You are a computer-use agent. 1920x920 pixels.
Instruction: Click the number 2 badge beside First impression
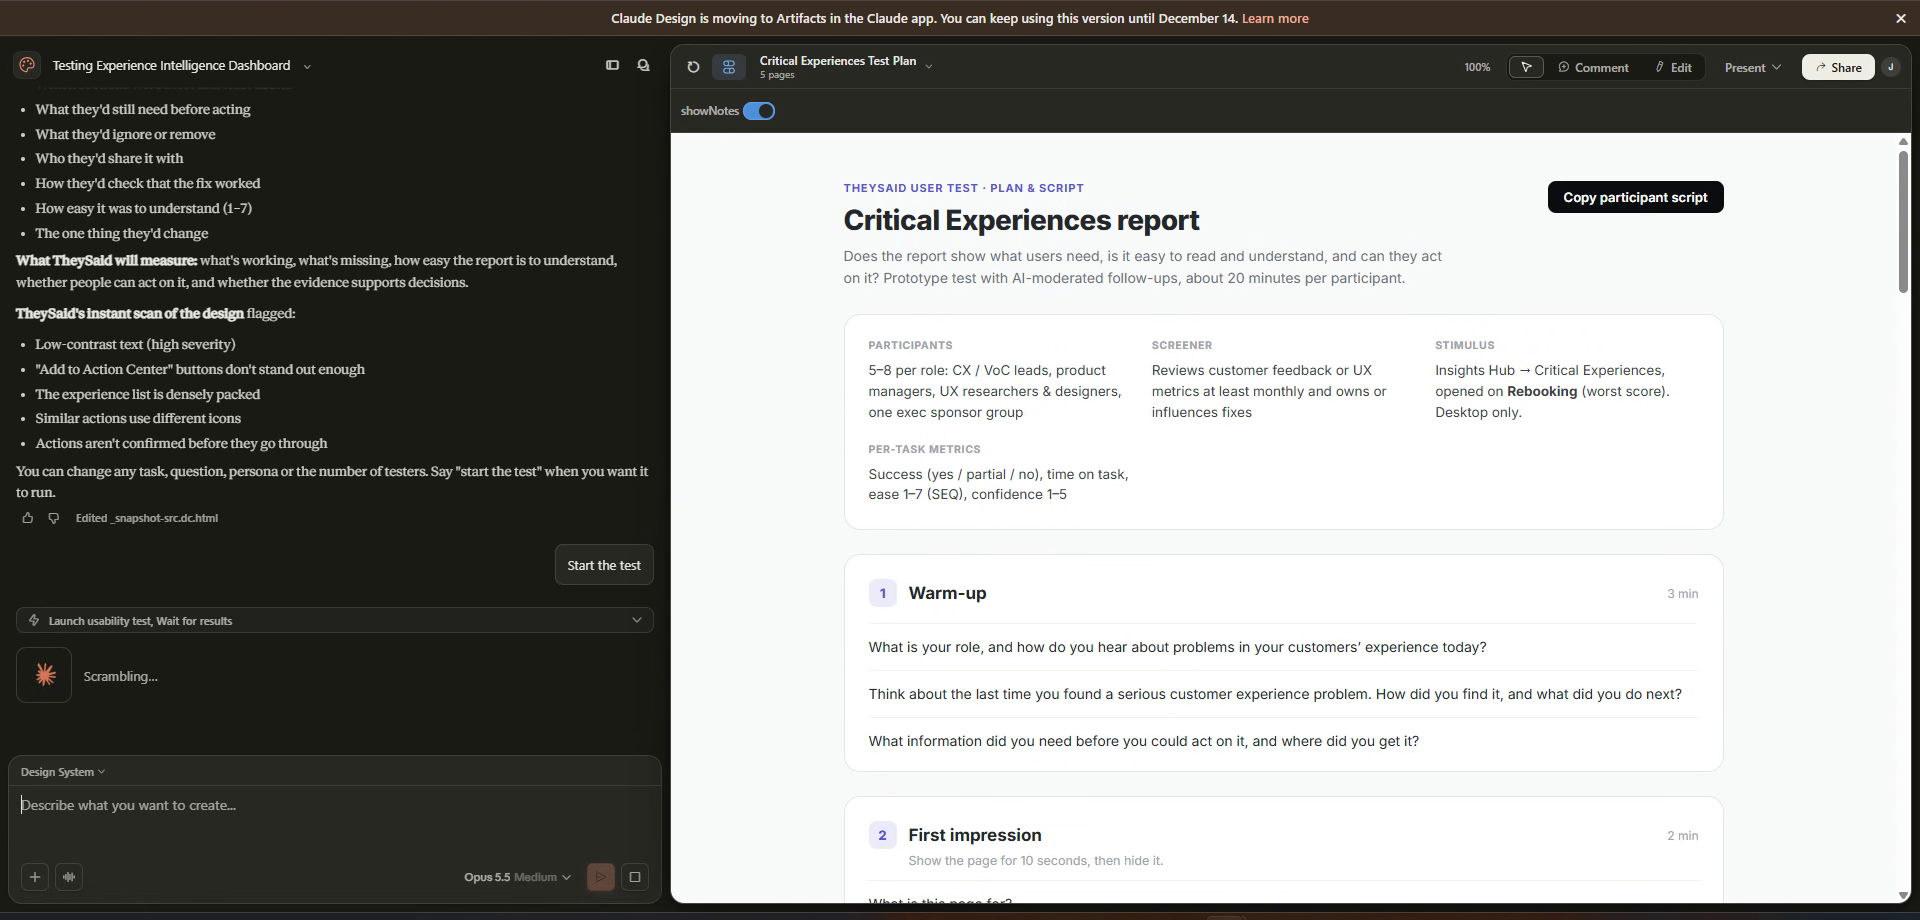pyautogui.click(x=882, y=835)
